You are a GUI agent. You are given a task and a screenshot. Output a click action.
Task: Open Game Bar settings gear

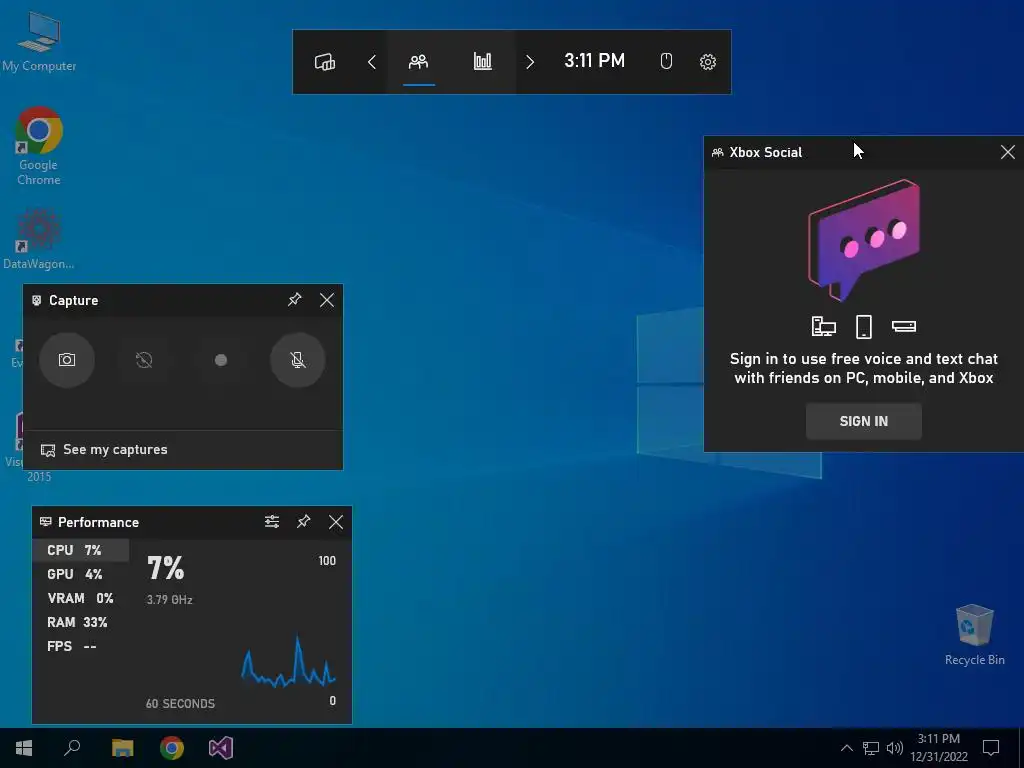pyautogui.click(x=707, y=62)
